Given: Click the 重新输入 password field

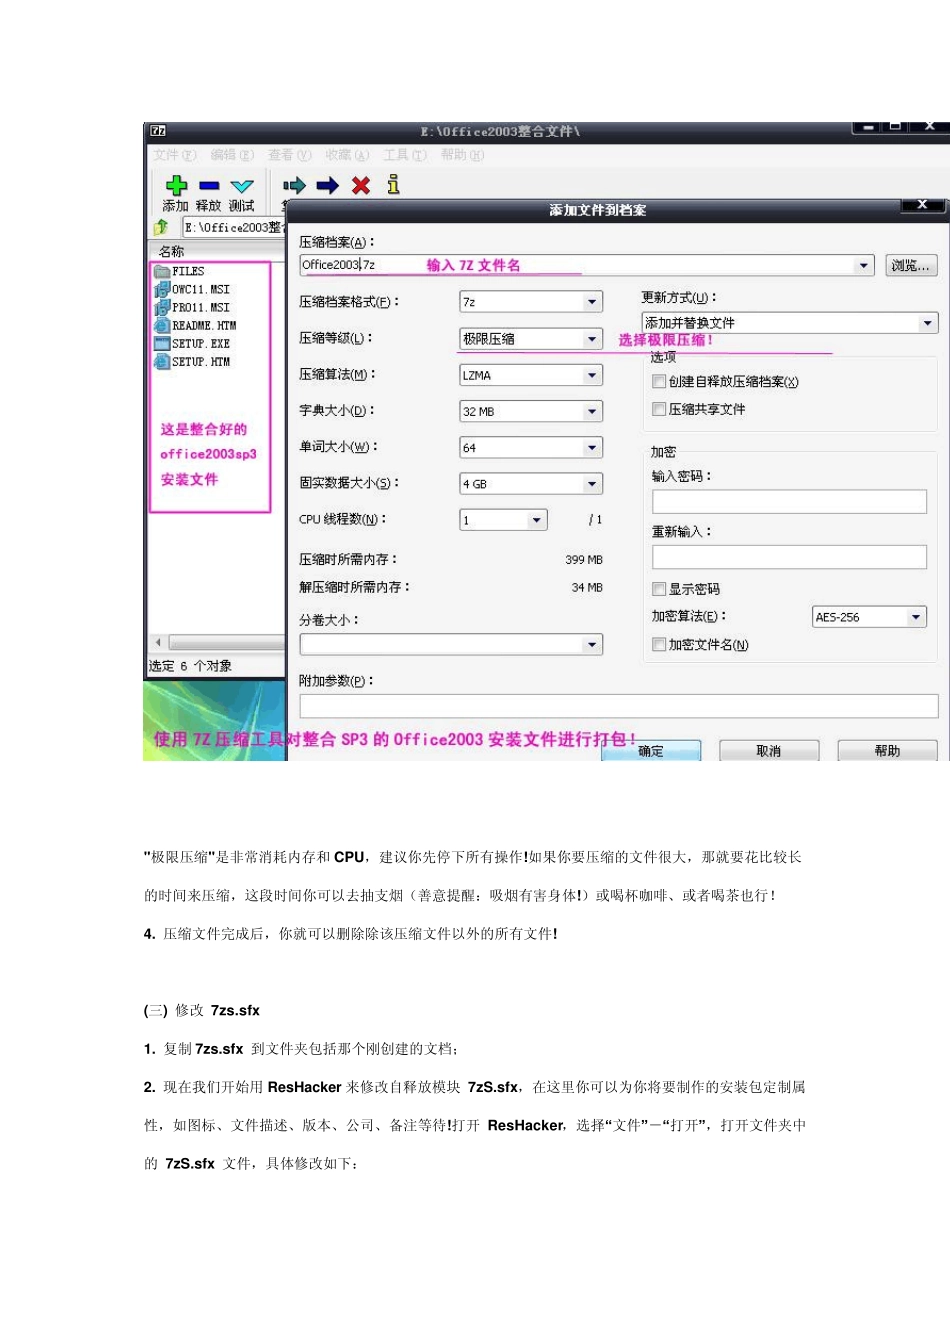Looking at the screenshot, I should click(x=790, y=557).
